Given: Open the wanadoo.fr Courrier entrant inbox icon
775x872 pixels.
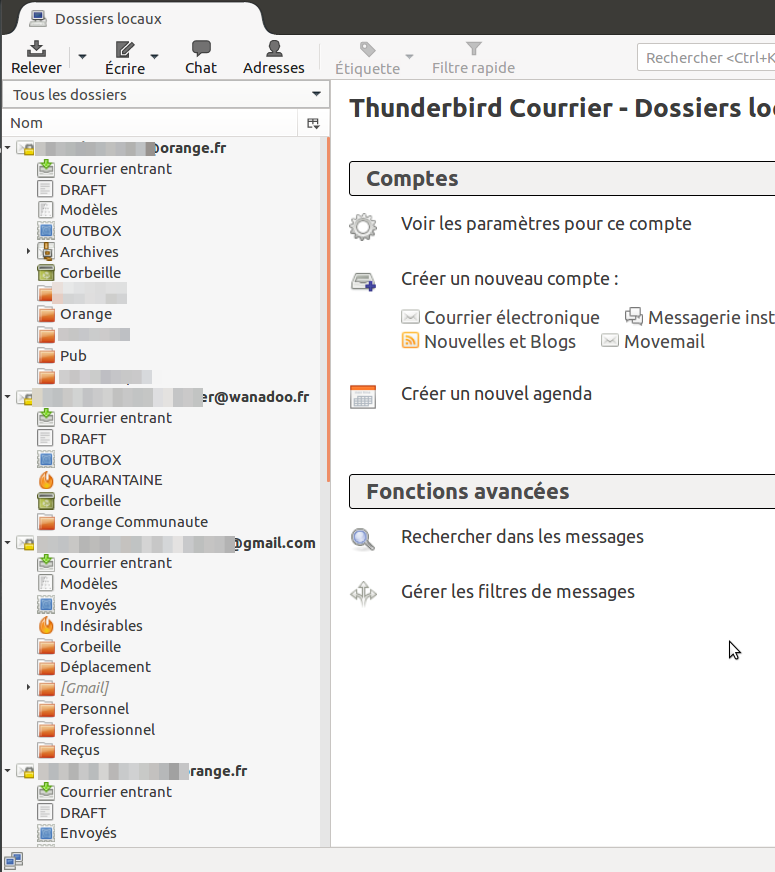Looking at the screenshot, I should pyautogui.click(x=46, y=417).
